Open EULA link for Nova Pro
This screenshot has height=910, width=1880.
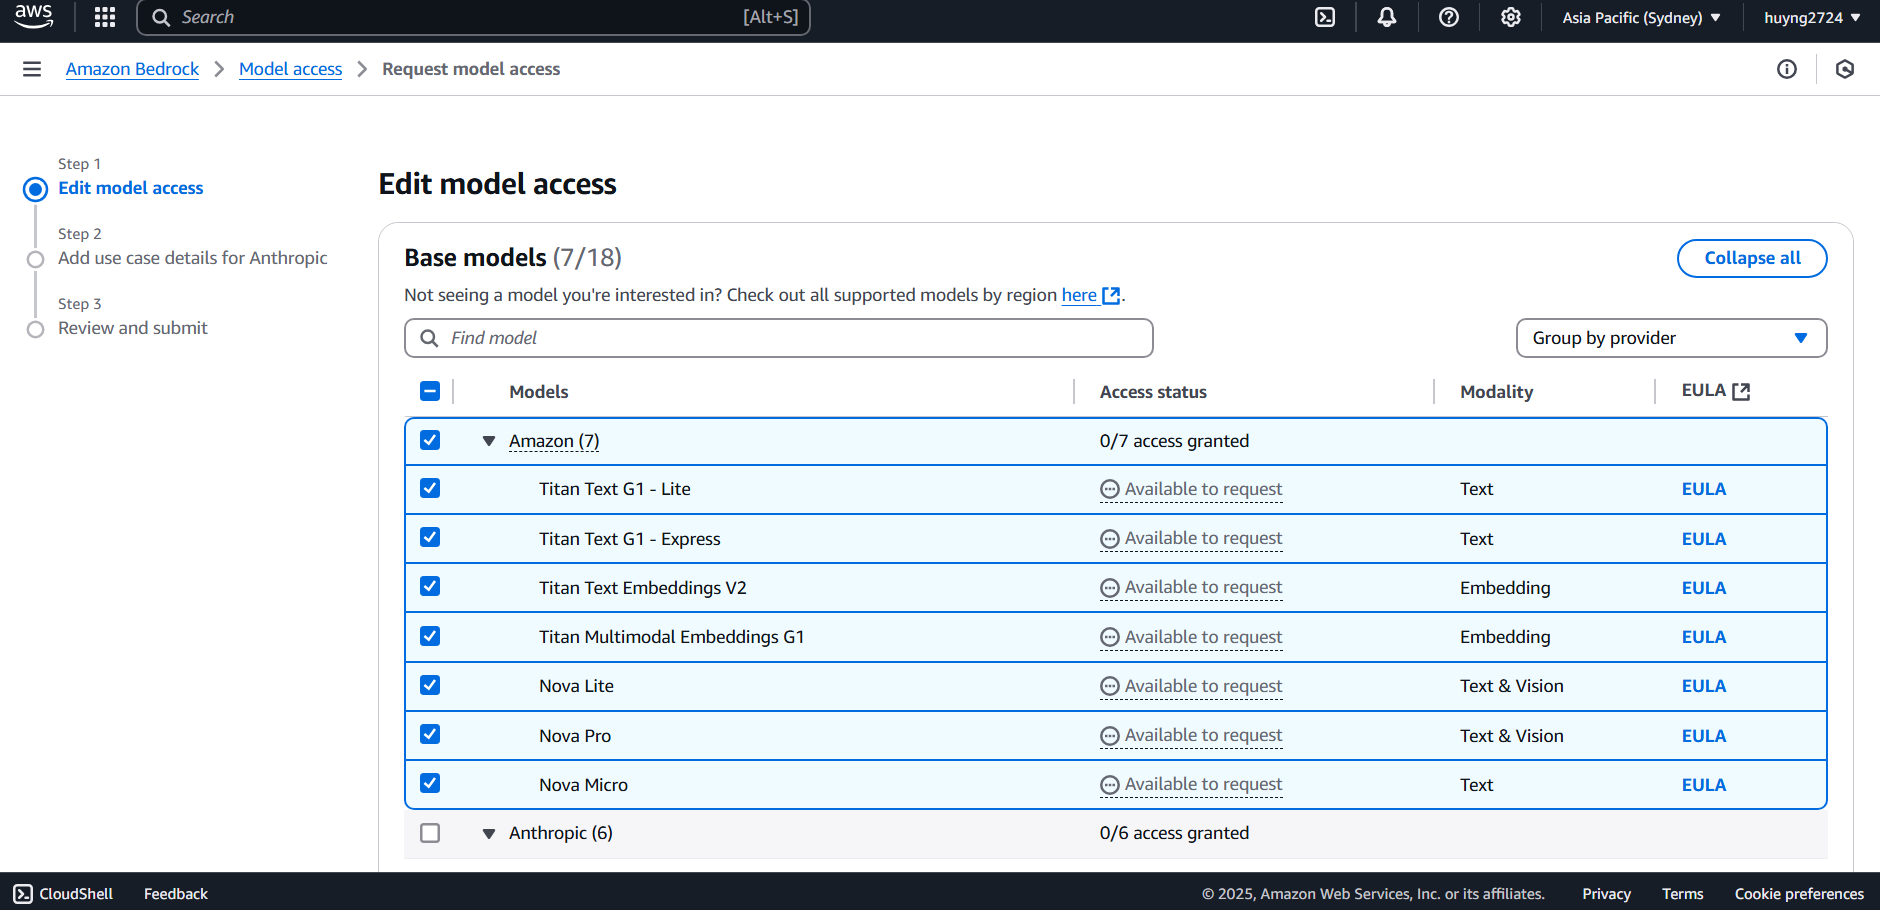click(1703, 736)
